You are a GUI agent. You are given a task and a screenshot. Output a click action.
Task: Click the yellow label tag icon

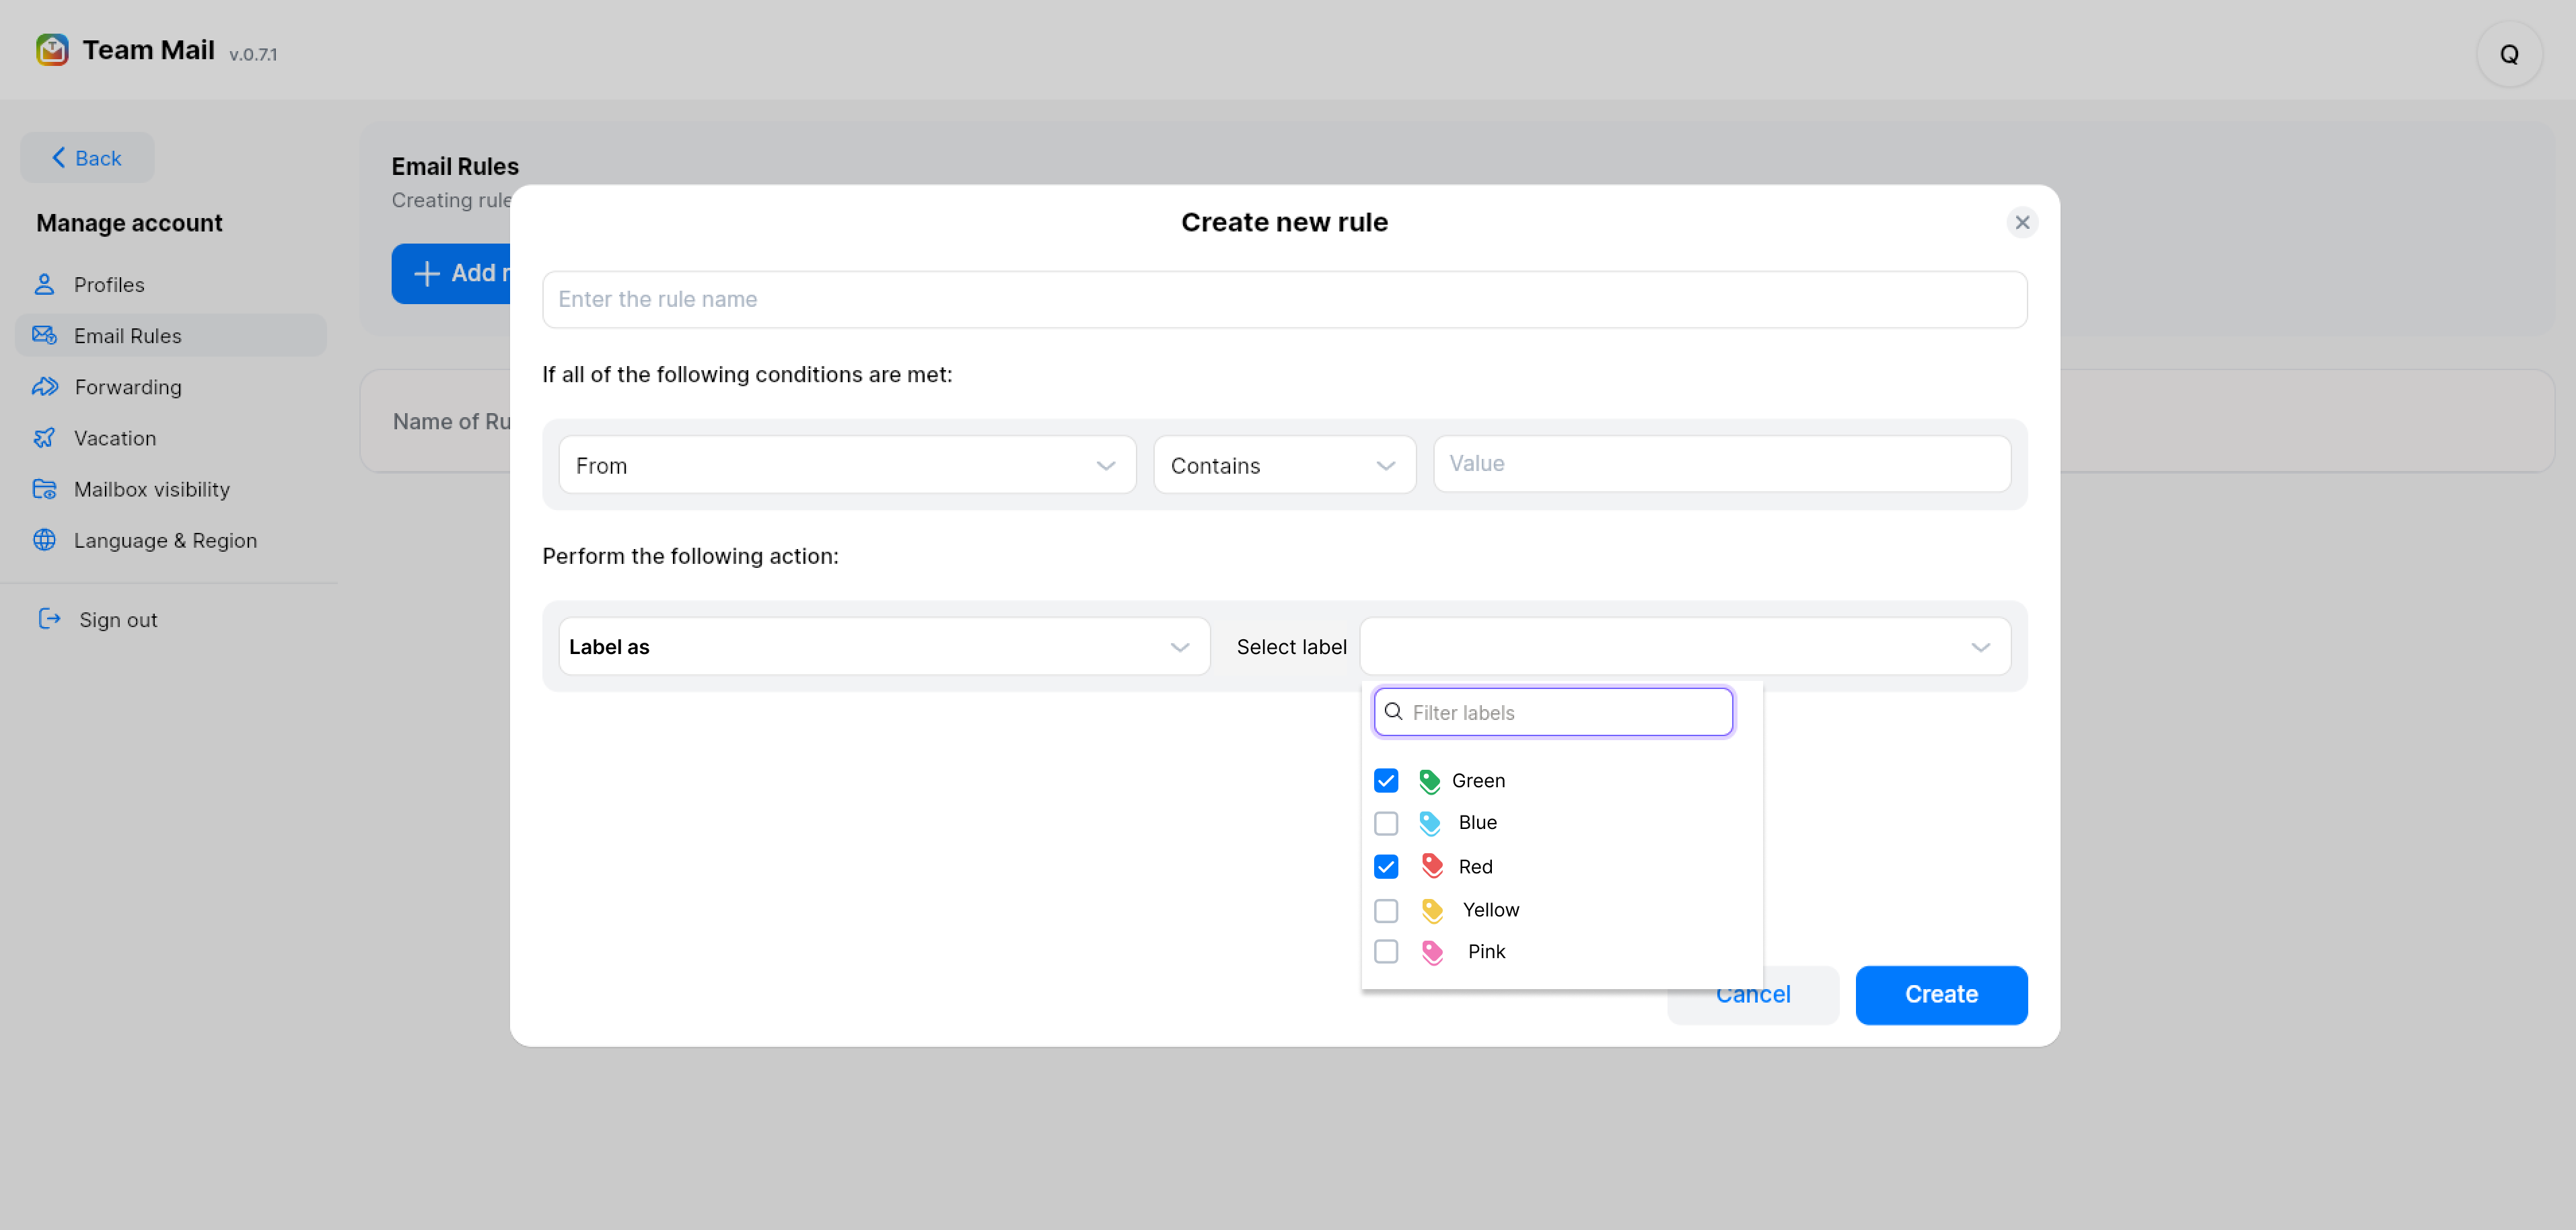click(x=1432, y=910)
